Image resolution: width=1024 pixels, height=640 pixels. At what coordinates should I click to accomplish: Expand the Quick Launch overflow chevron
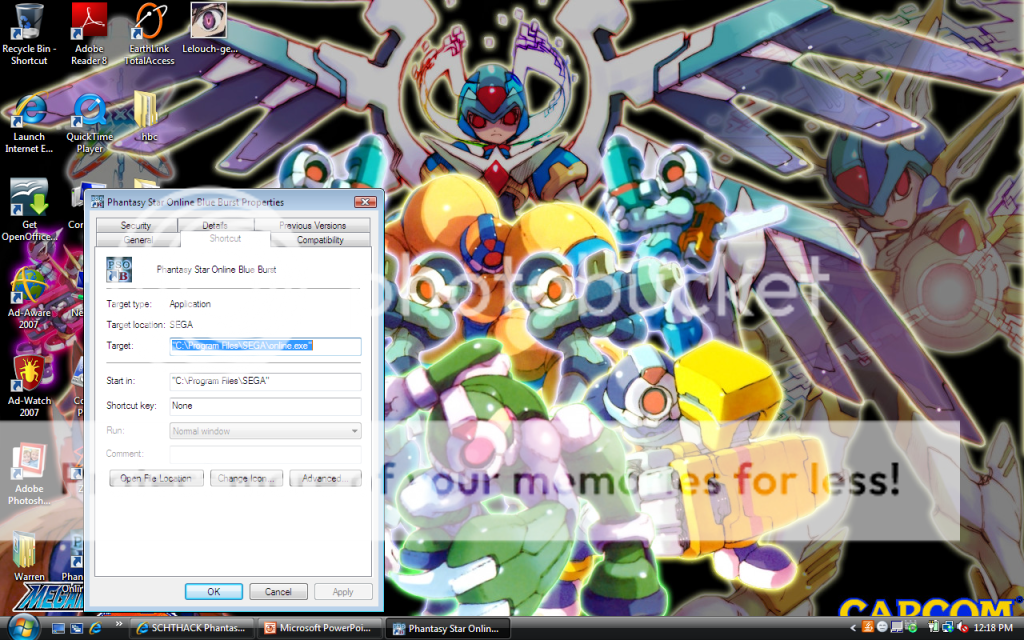(121, 623)
